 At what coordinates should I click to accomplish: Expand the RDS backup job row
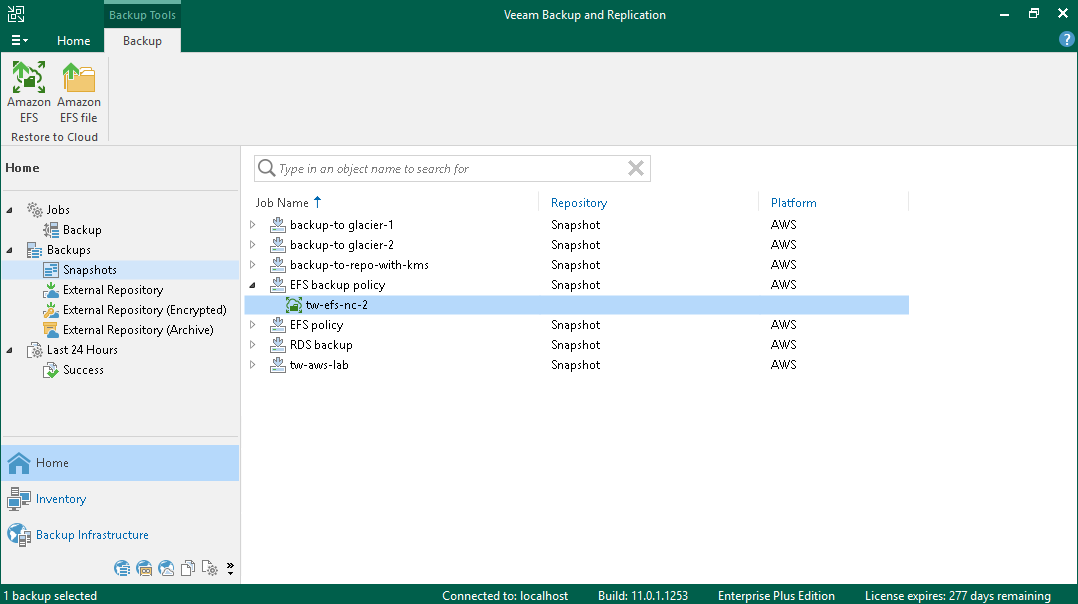point(253,345)
